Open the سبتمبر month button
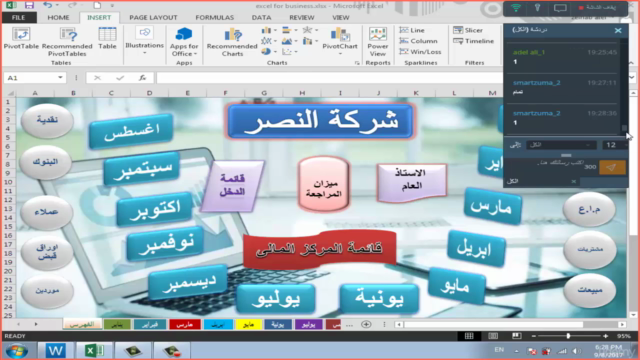Screen dimensions: 640x360 coord(142,169)
